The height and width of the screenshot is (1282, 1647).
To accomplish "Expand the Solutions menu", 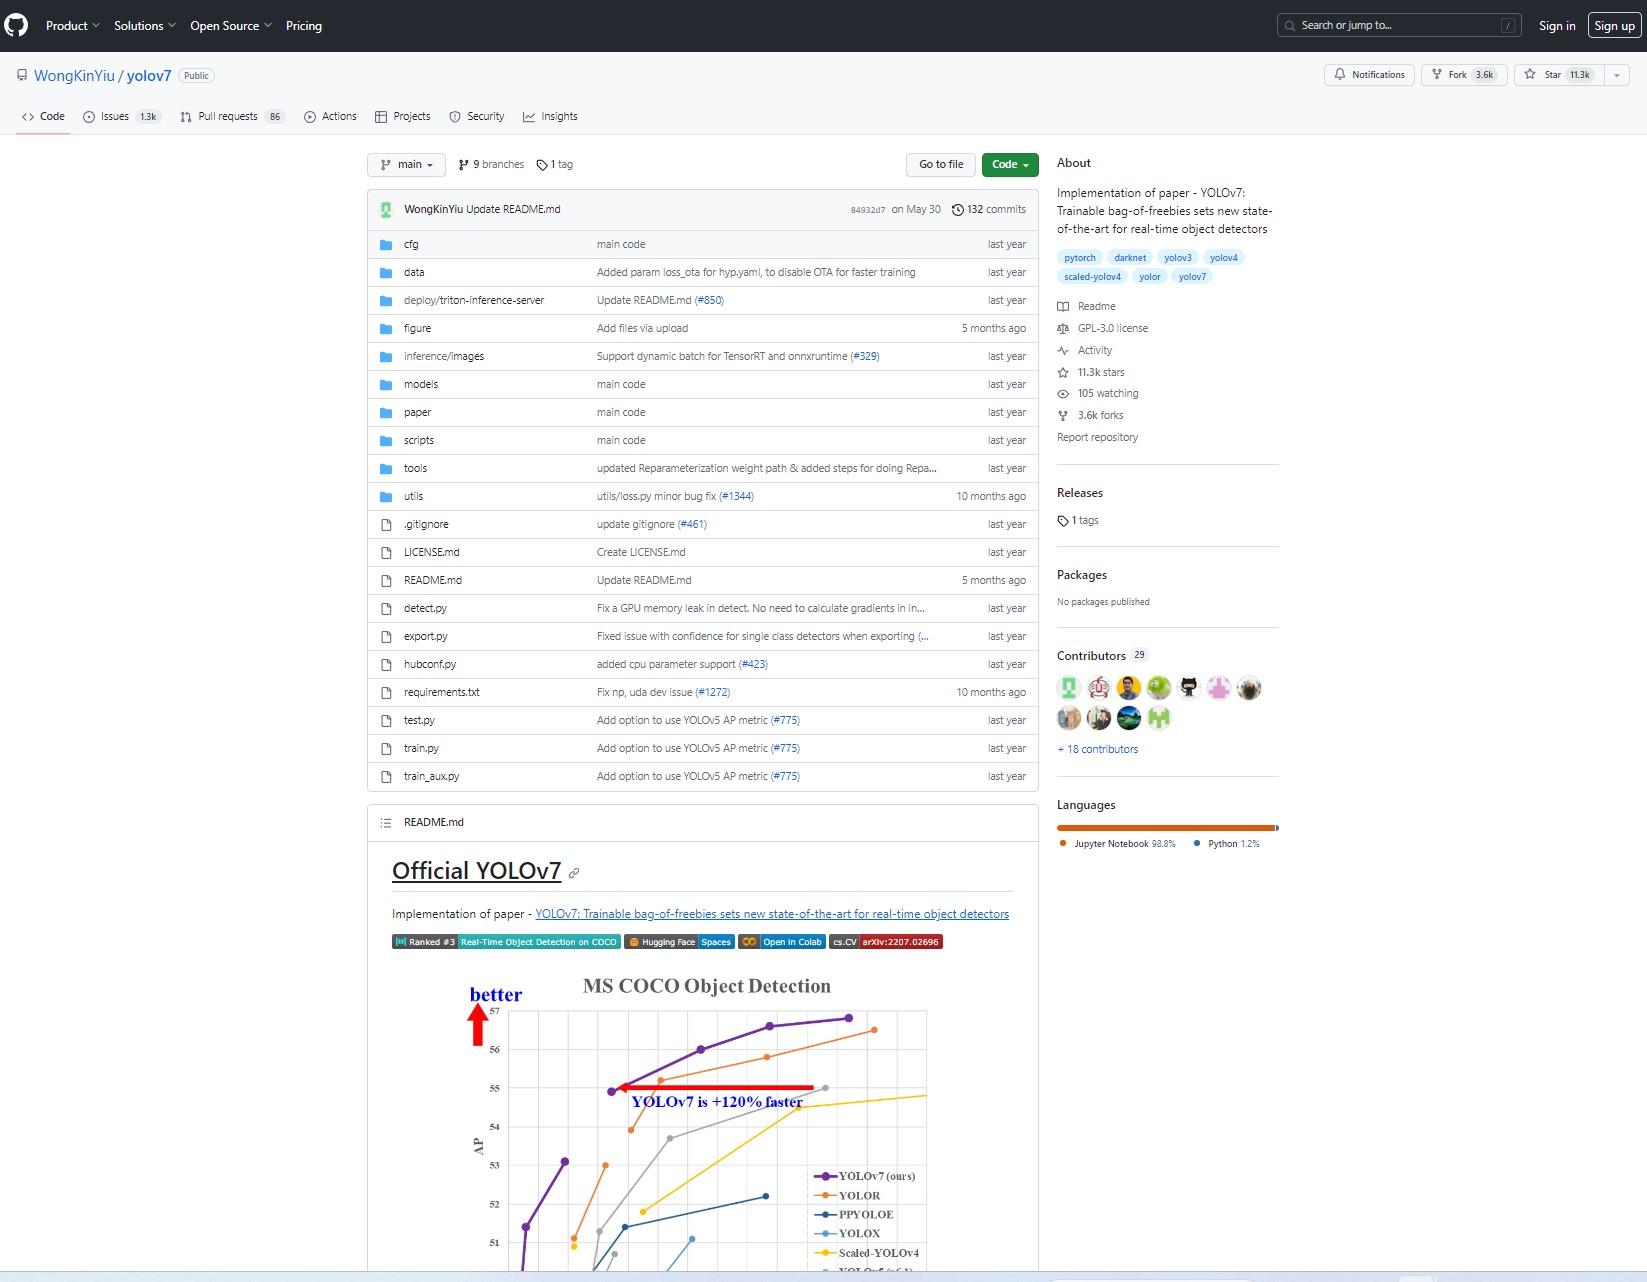I will 144,26.
